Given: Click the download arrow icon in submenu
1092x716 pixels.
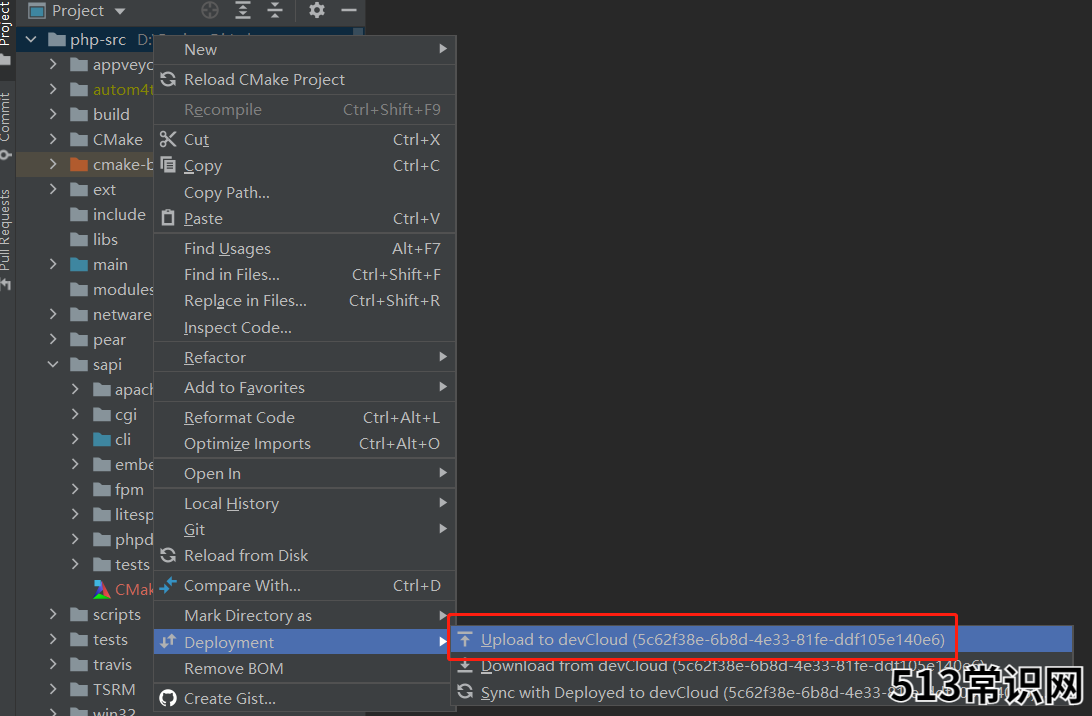Looking at the screenshot, I should click(x=465, y=667).
